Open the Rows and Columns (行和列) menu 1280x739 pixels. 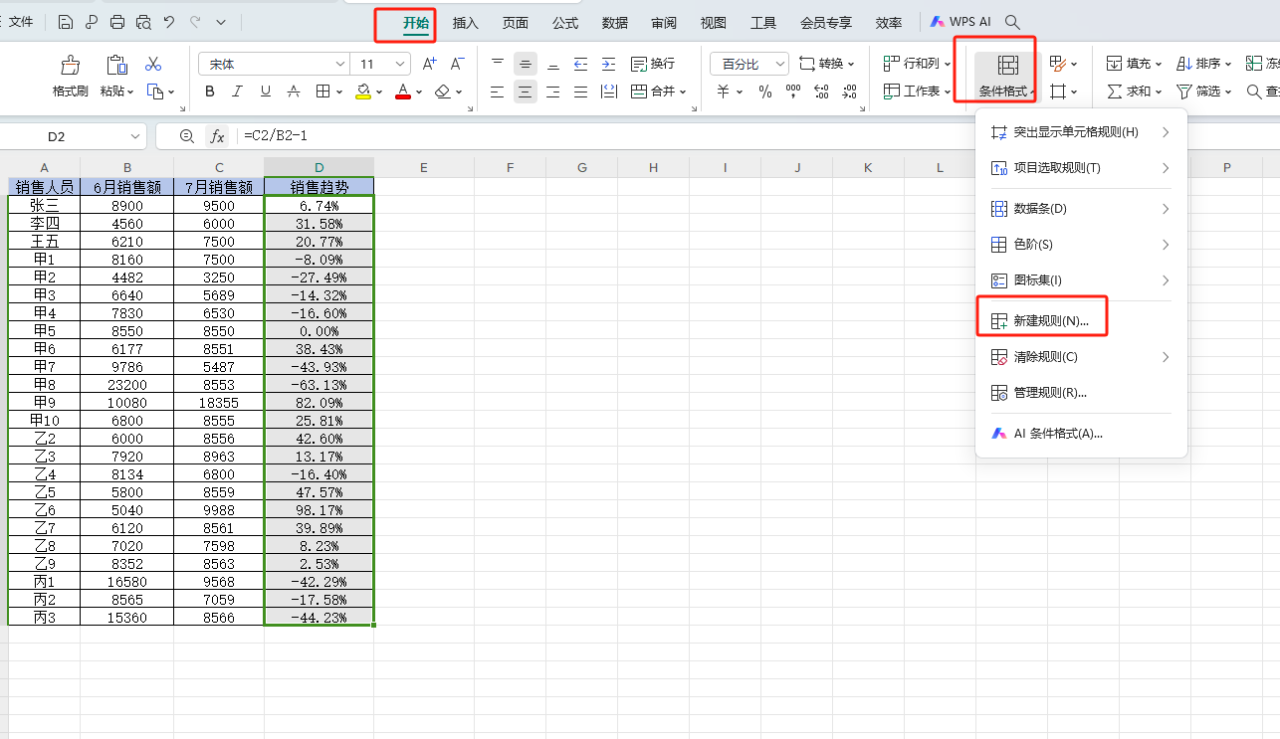click(x=917, y=64)
